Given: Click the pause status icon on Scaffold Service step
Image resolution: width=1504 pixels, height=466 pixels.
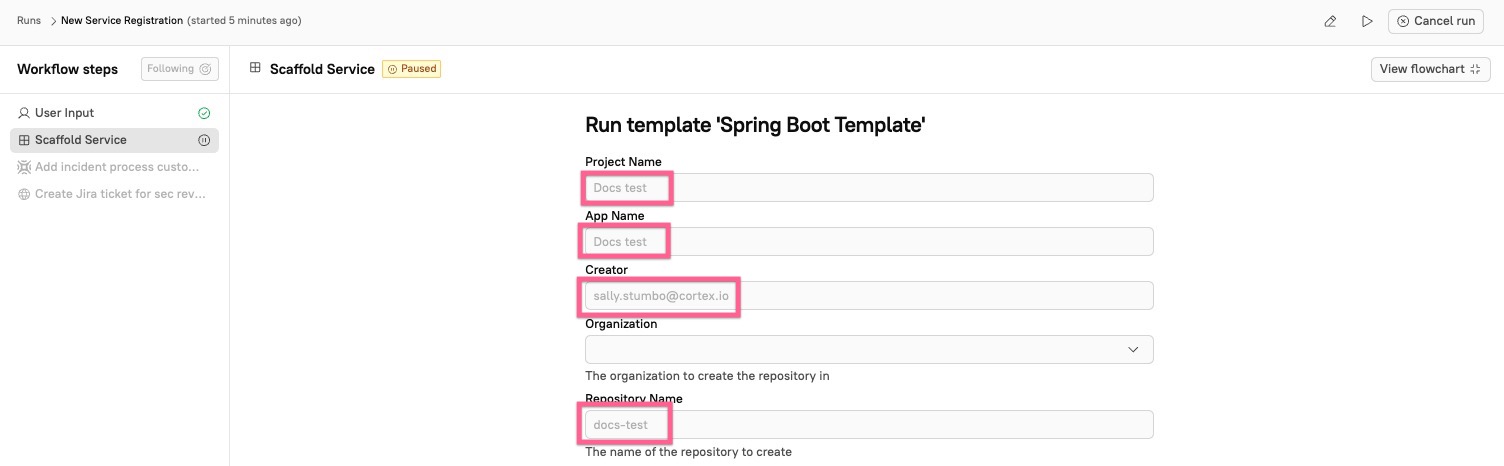Looking at the screenshot, I should (x=204, y=140).
